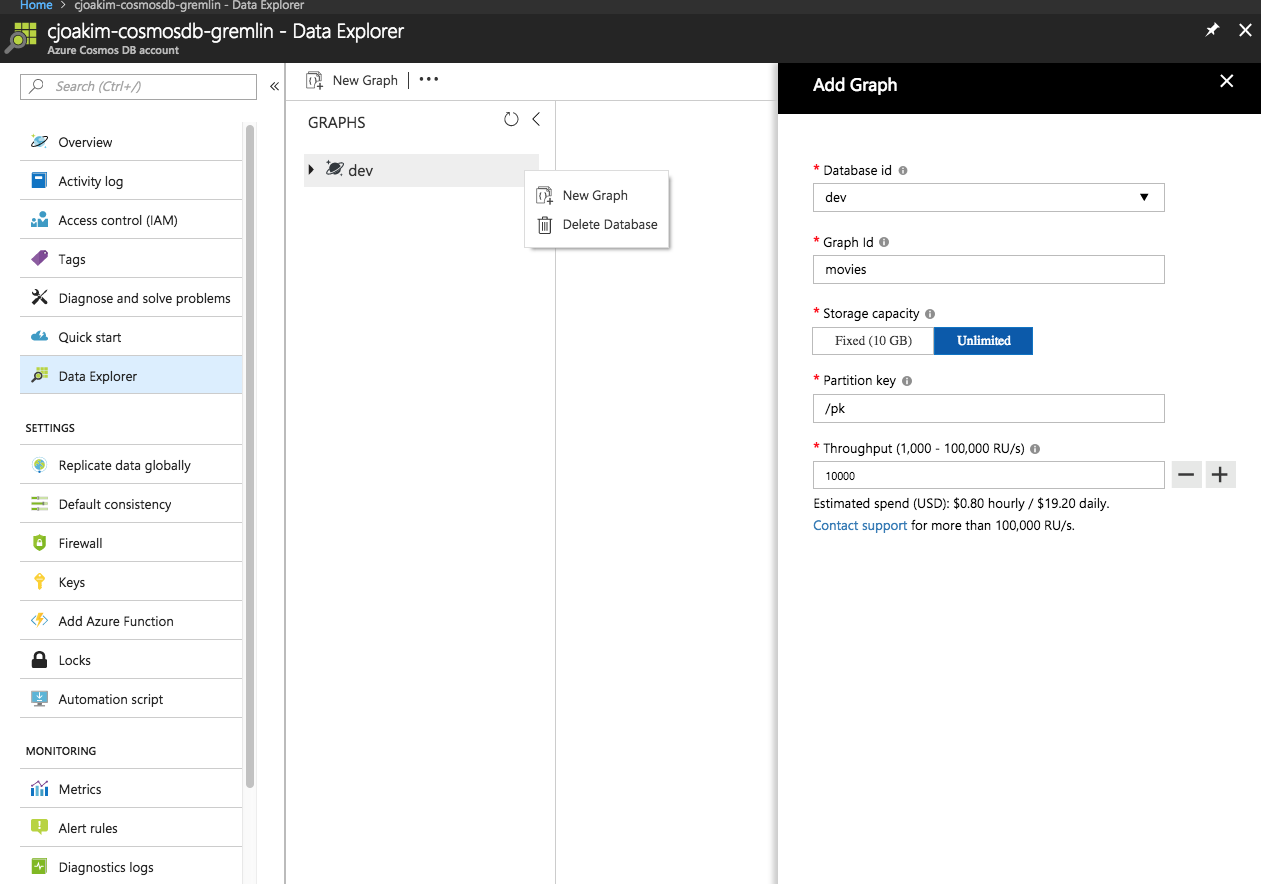Image resolution: width=1261 pixels, height=884 pixels.
Task: Open Diagnostics logs entry label
Action: [x=106, y=867]
